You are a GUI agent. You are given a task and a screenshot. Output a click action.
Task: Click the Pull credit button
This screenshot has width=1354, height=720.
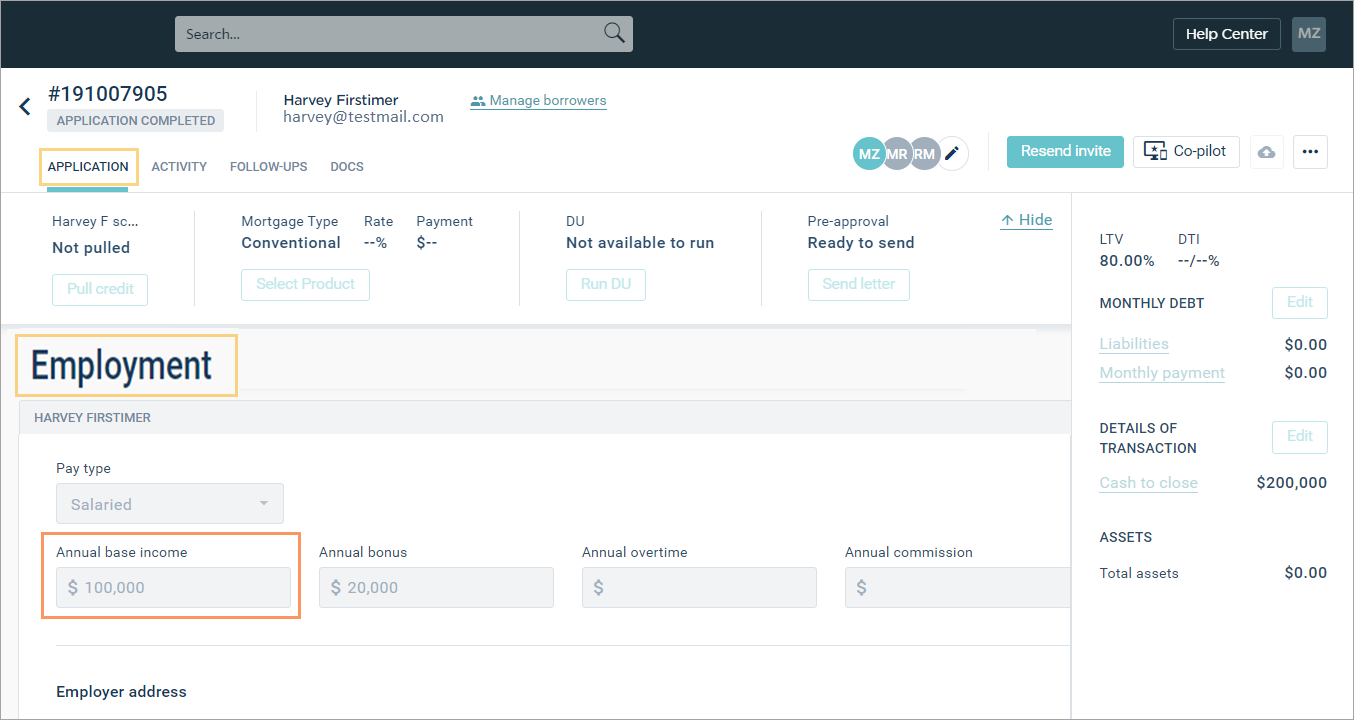pos(100,289)
